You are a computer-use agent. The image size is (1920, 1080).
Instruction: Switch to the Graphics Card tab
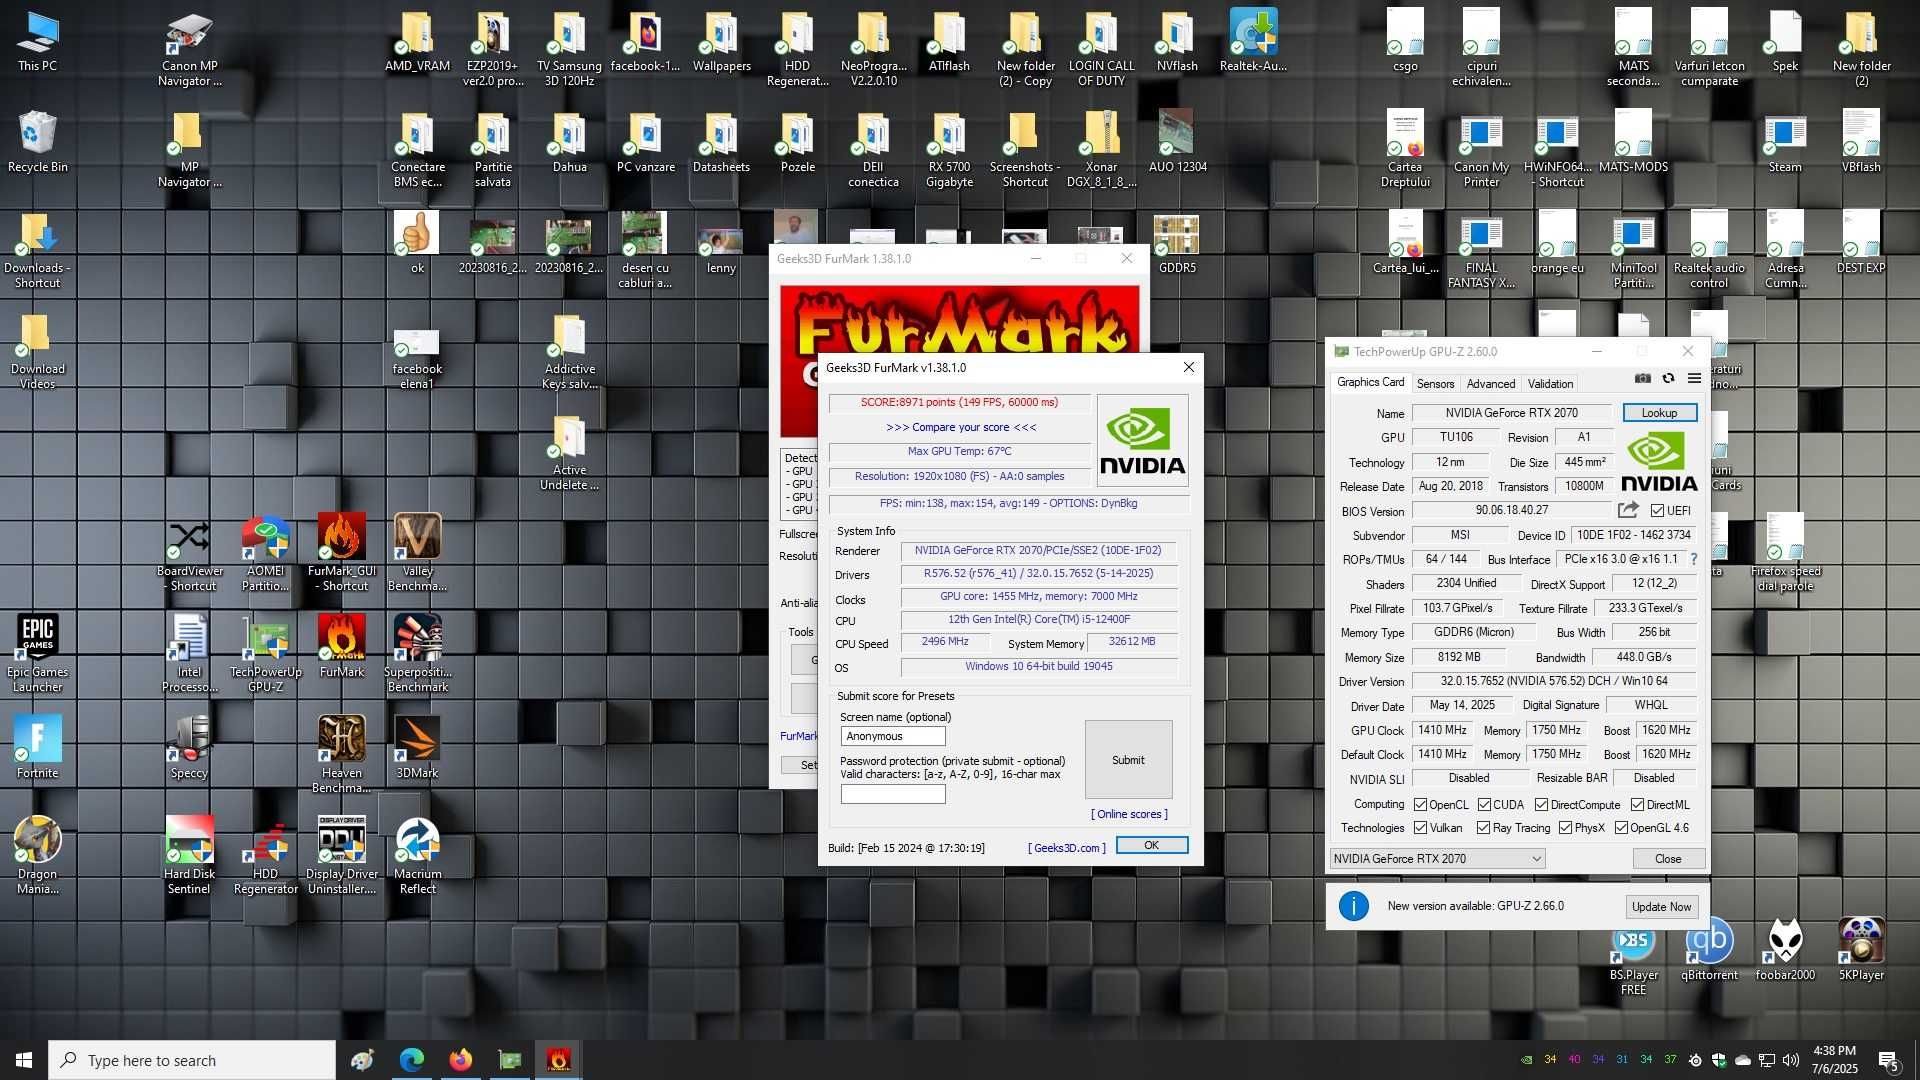click(1370, 382)
